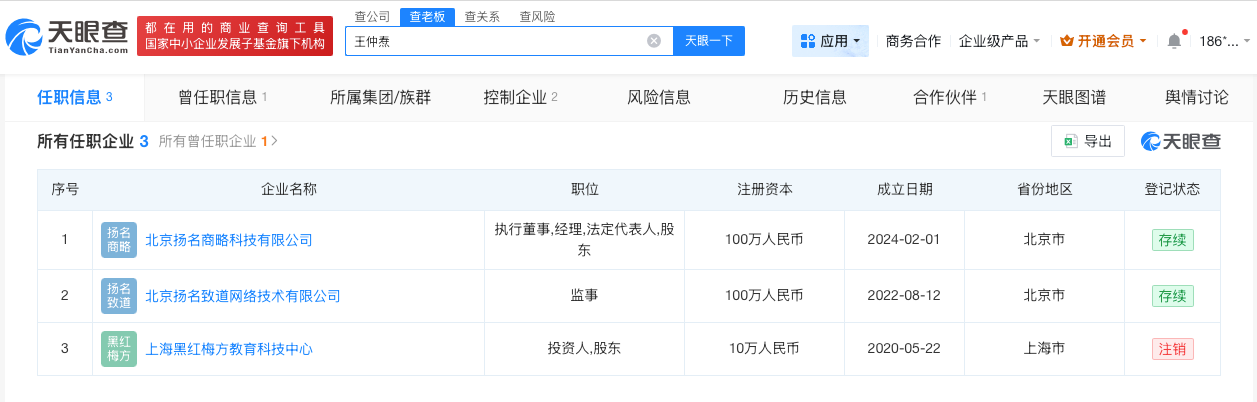Click the 黑红梅方 company logo badge
This screenshot has width=1257, height=402.
tap(119, 349)
